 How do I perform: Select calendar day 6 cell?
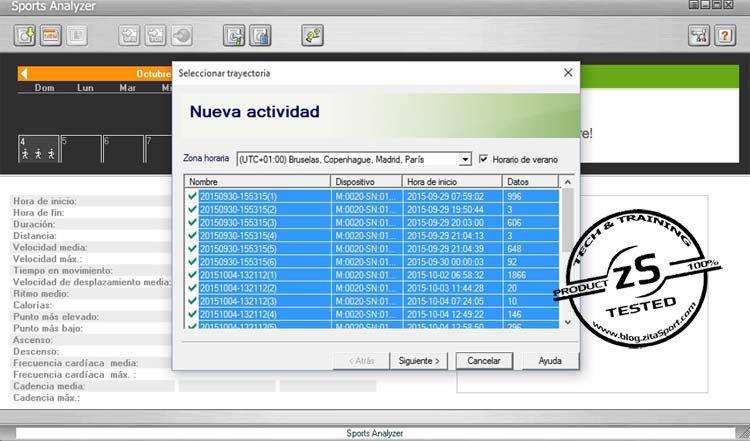tap(123, 149)
